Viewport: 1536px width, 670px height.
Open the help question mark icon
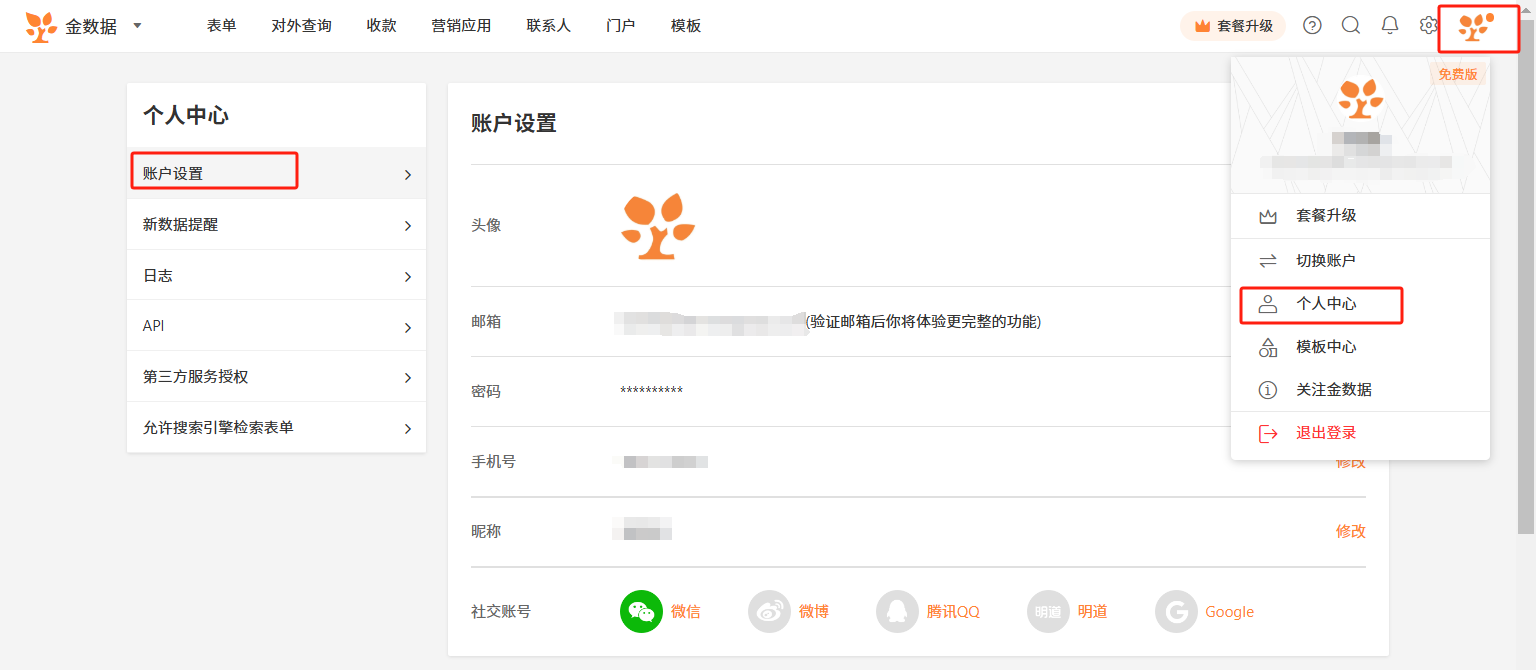[x=1312, y=26]
